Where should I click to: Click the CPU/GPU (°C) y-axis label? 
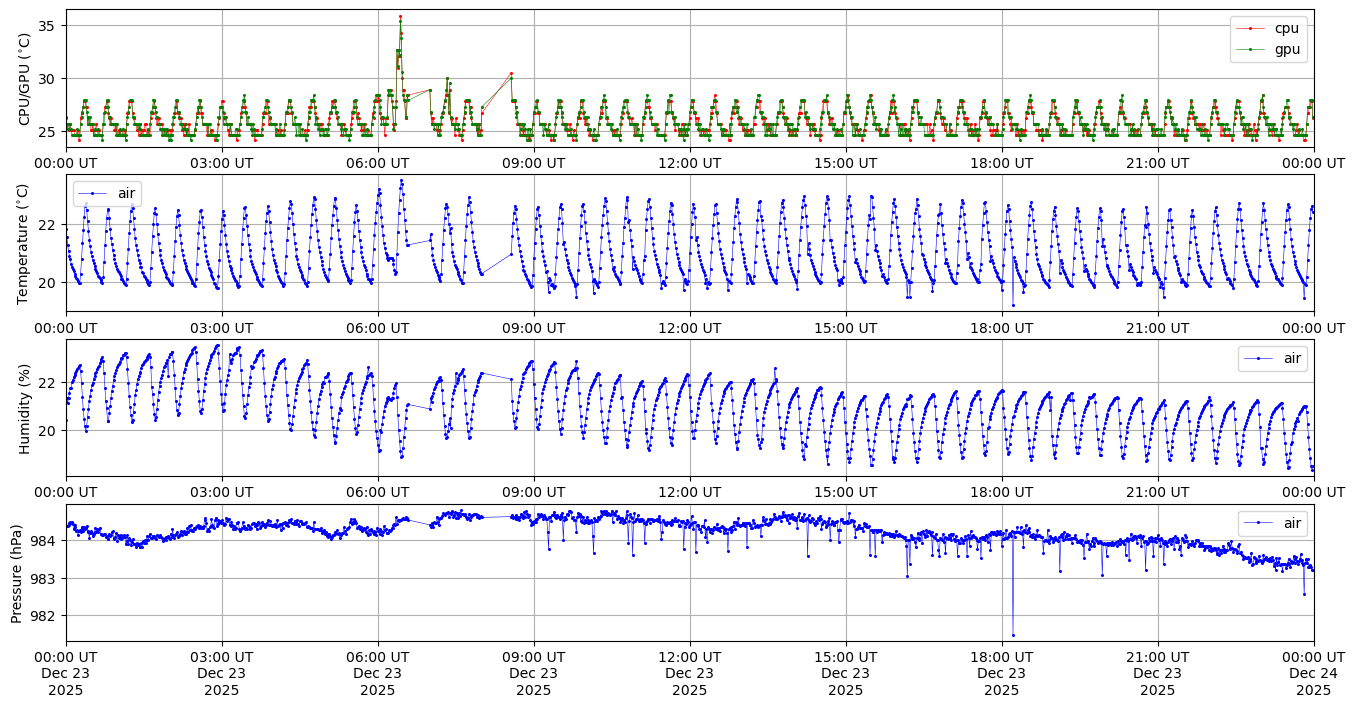click(25, 79)
